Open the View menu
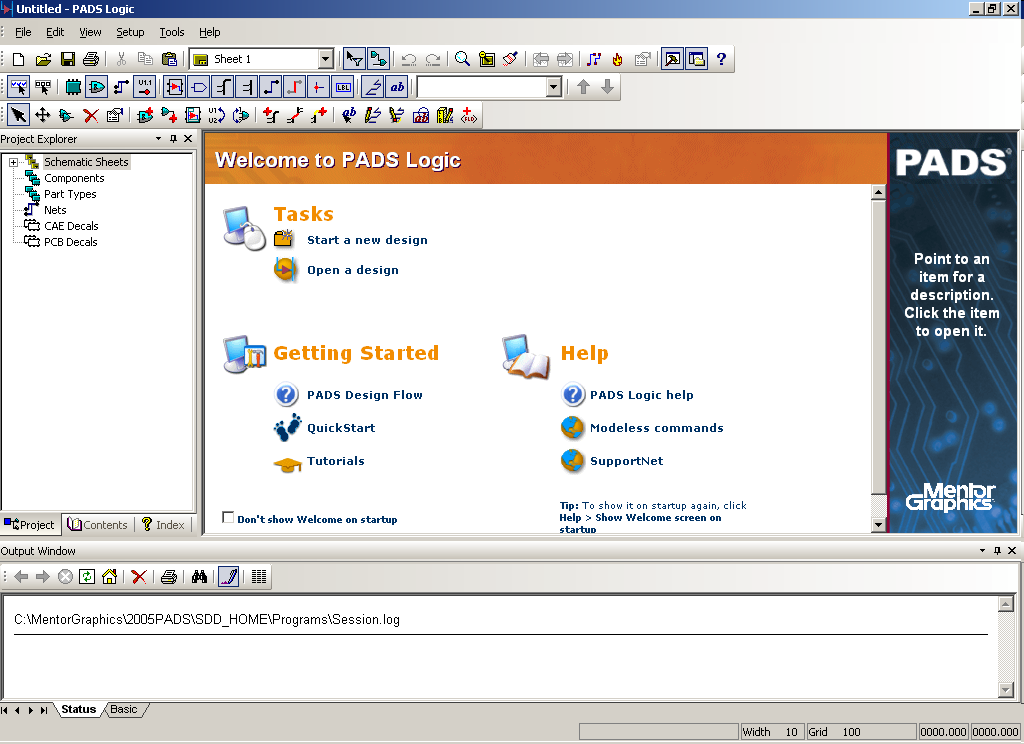Viewport: 1024px width, 744px height. [x=90, y=32]
